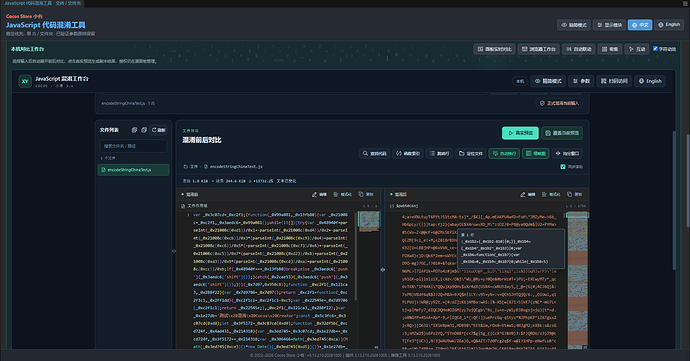The width and height of the screenshot is (690, 361).
Task: Toggle the green minimap button
Action: (536, 153)
